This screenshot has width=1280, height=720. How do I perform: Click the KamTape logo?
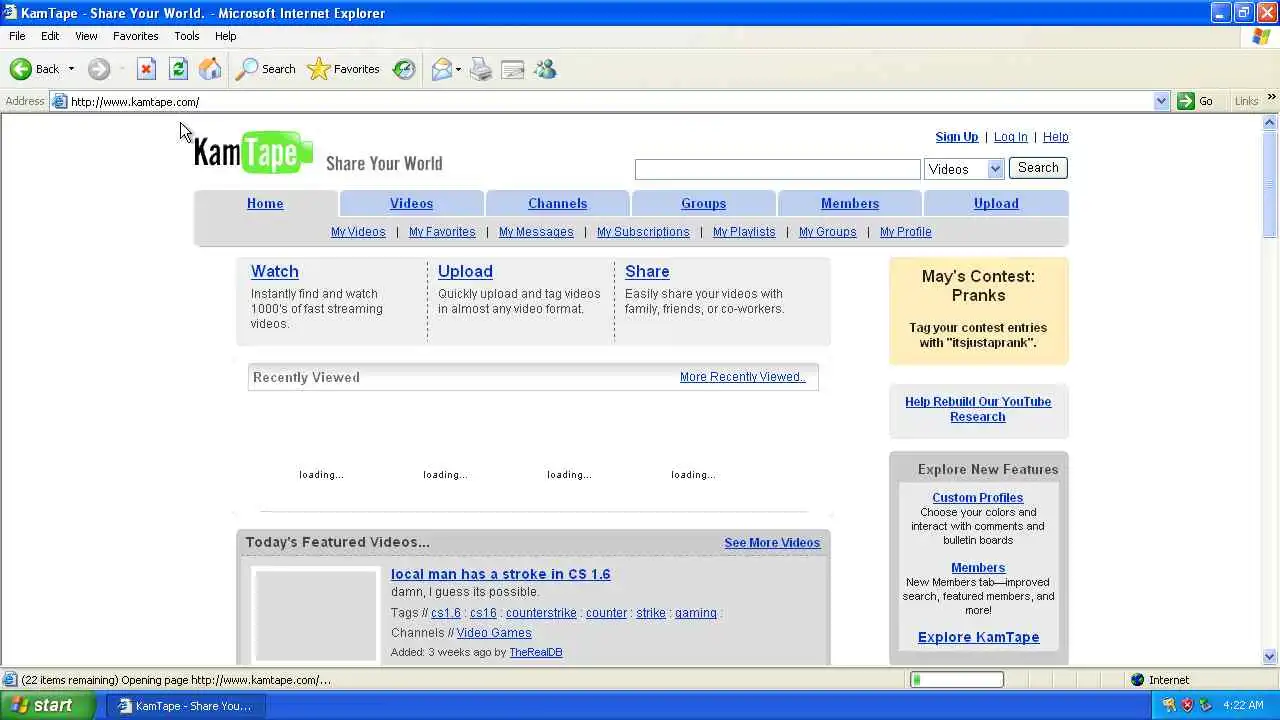[x=253, y=151]
